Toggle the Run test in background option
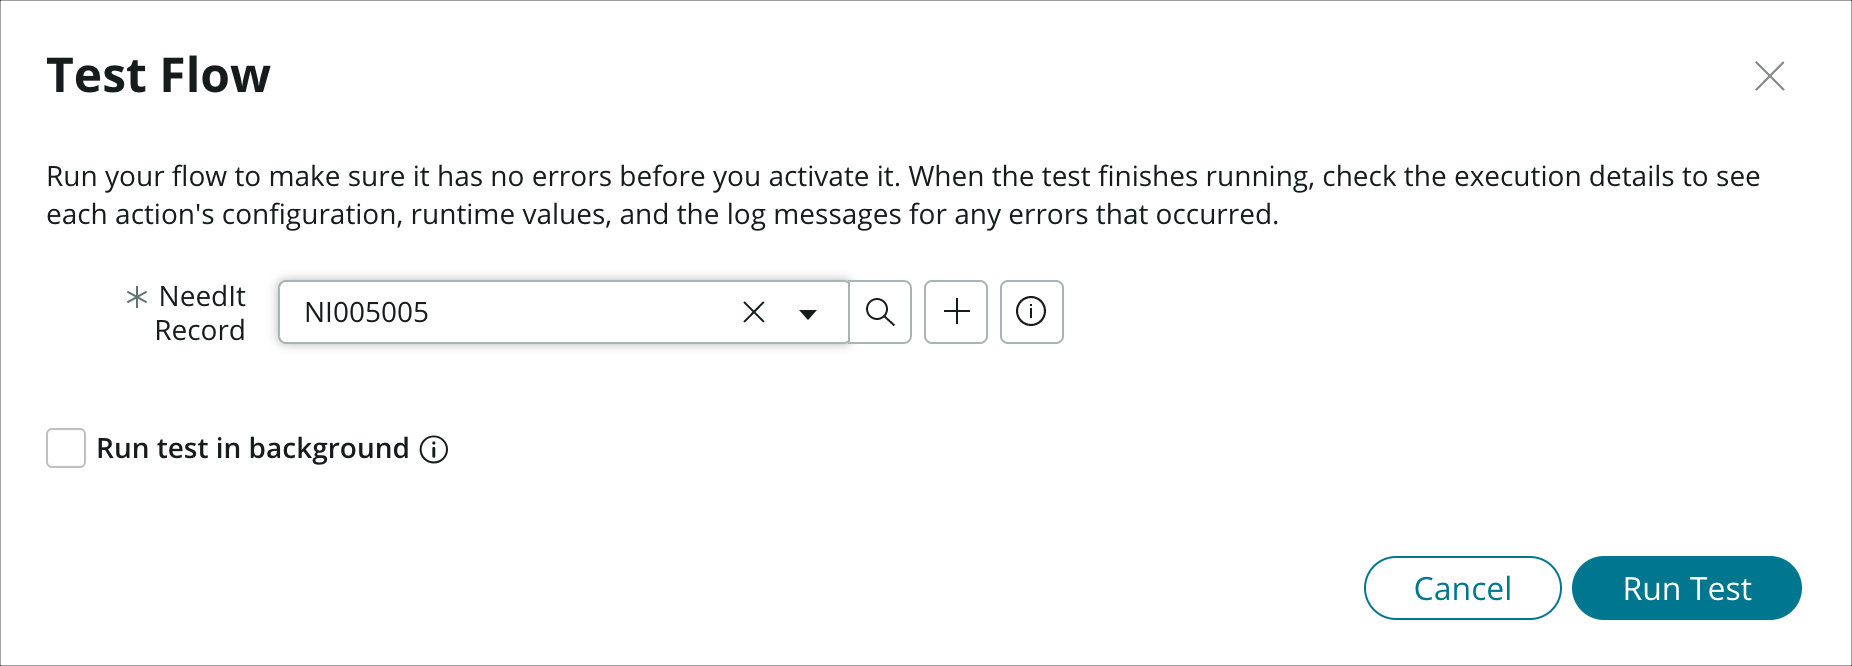Viewport: 1852px width, 666px height. pos(65,449)
